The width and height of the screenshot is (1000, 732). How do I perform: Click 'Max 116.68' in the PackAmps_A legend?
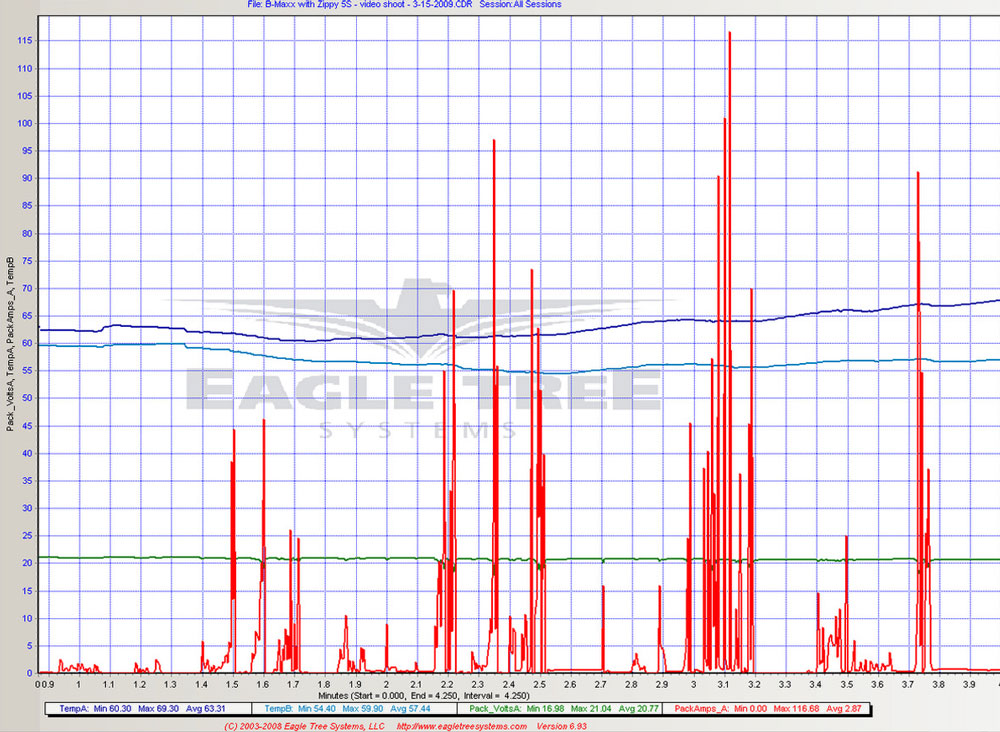pyautogui.click(x=797, y=709)
